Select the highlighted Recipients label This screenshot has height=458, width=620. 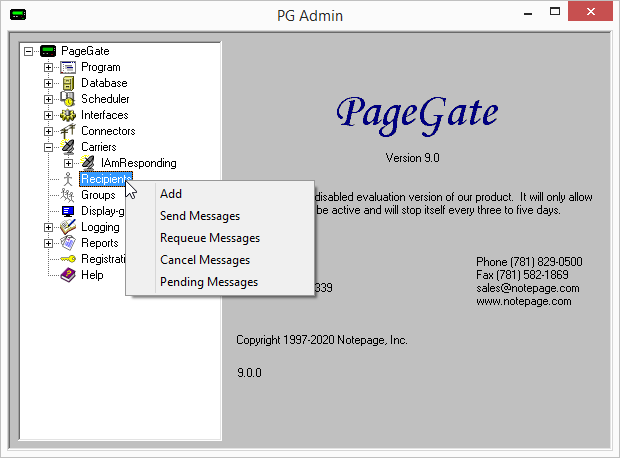[106, 179]
